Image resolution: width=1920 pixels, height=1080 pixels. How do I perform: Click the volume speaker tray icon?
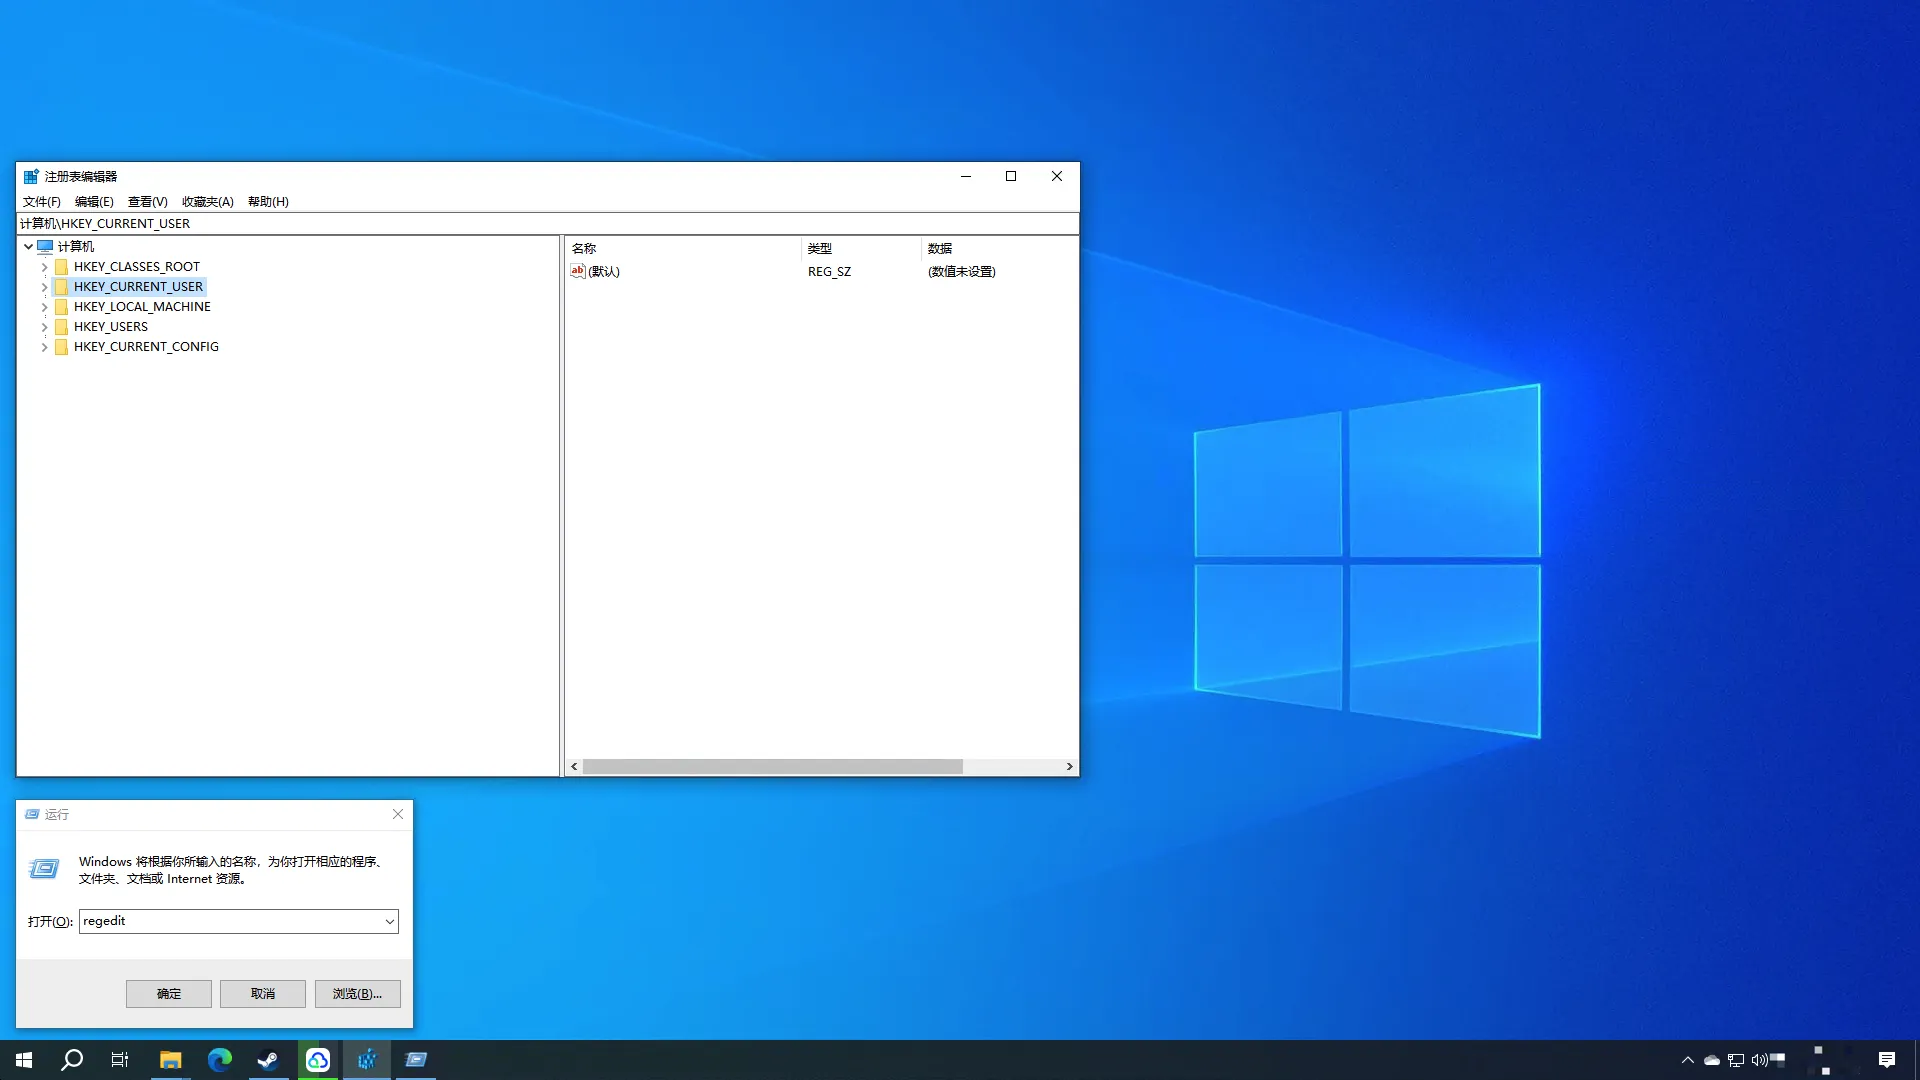(1760, 1060)
